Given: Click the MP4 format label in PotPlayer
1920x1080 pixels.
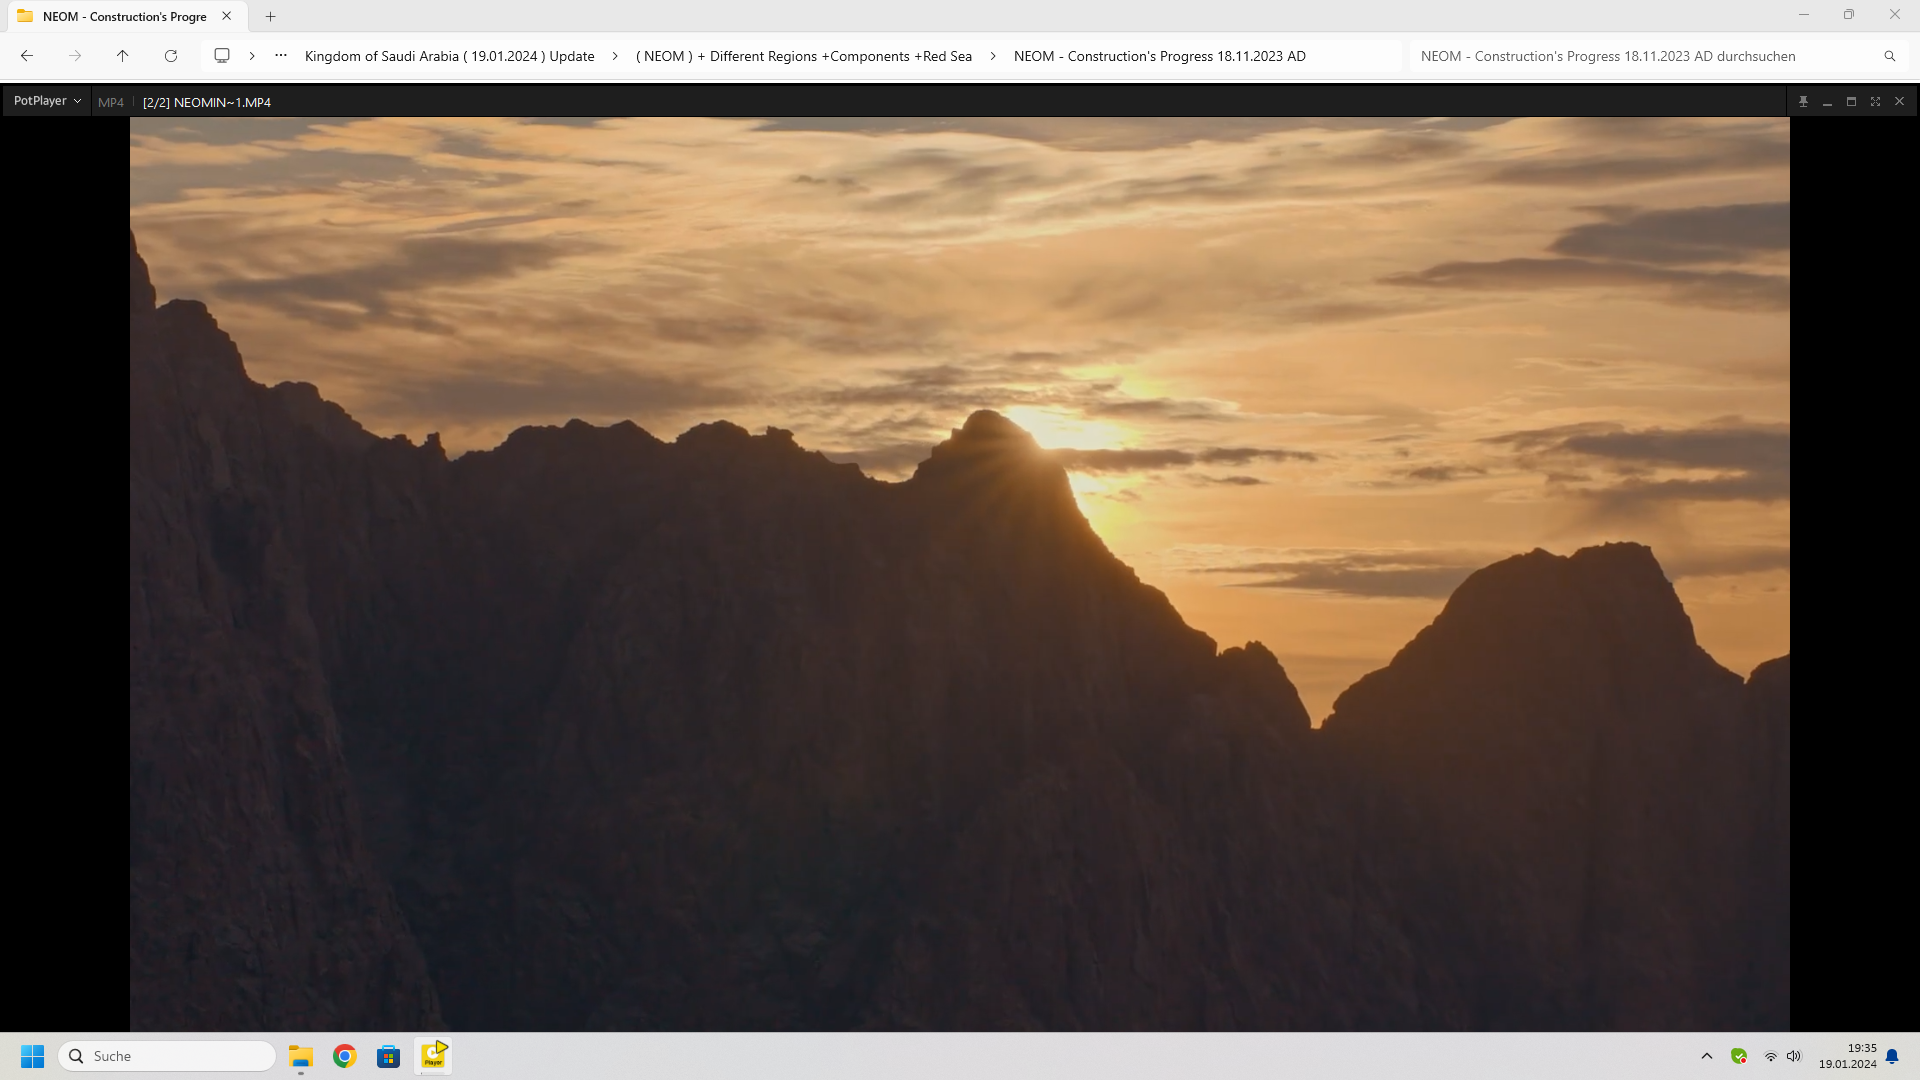Looking at the screenshot, I should tap(111, 102).
